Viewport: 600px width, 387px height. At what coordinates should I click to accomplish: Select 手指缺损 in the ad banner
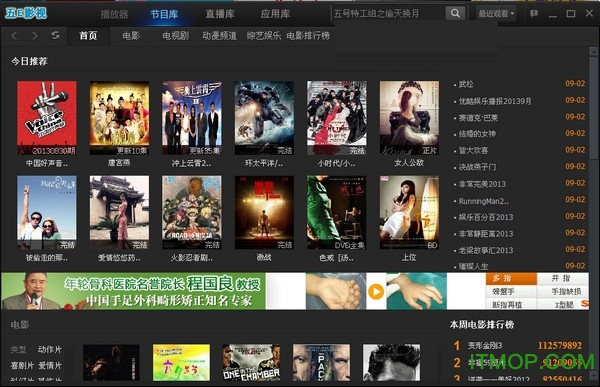click(x=566, y=292)
